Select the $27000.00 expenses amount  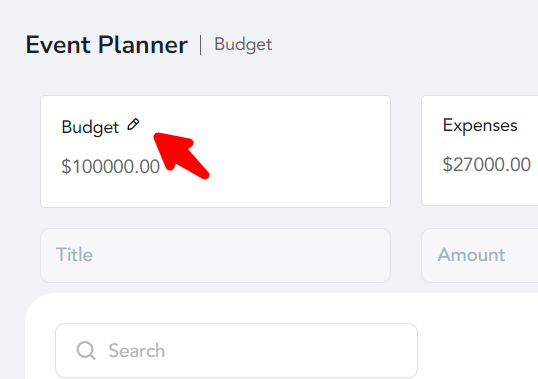487,164
